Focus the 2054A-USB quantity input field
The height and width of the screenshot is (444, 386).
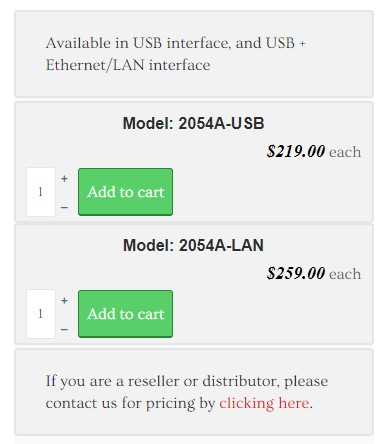(41, 192)
